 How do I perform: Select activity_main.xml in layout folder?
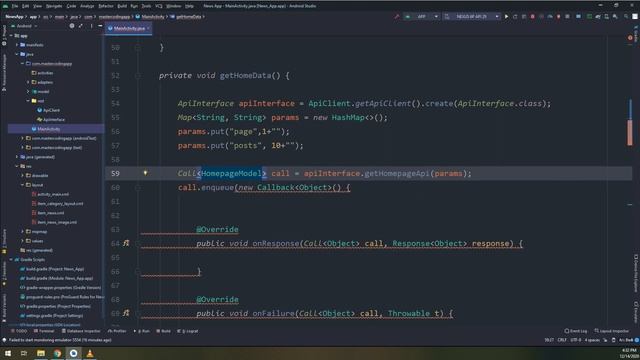pos(50,194)
